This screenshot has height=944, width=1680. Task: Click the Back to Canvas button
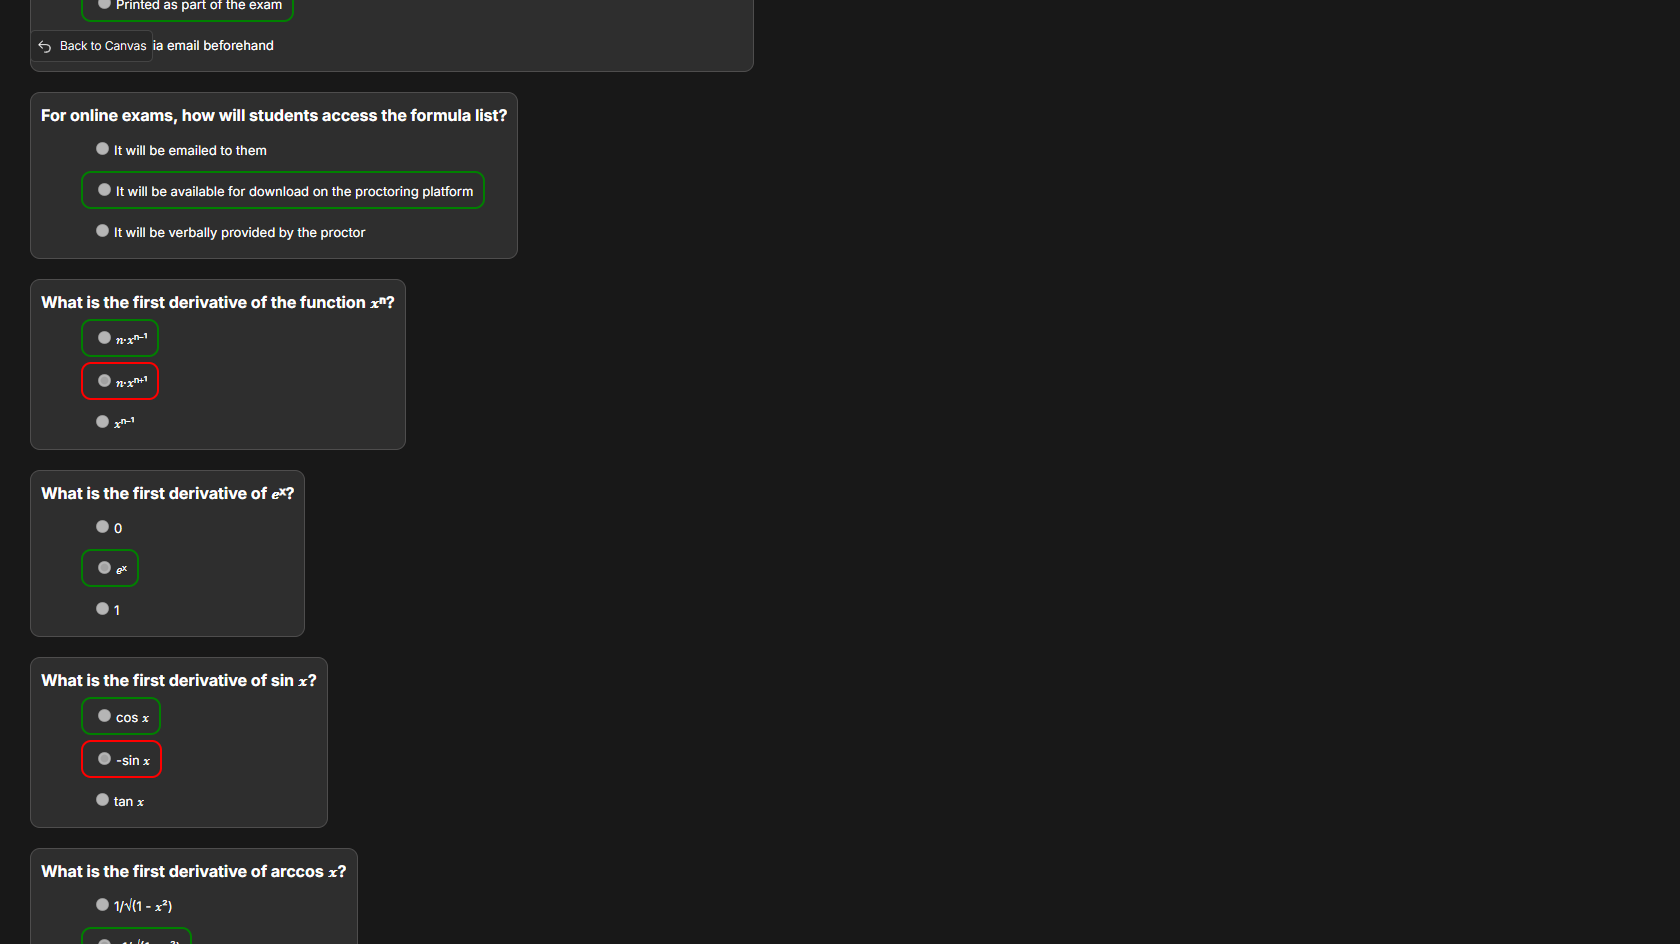coord(92,46)
